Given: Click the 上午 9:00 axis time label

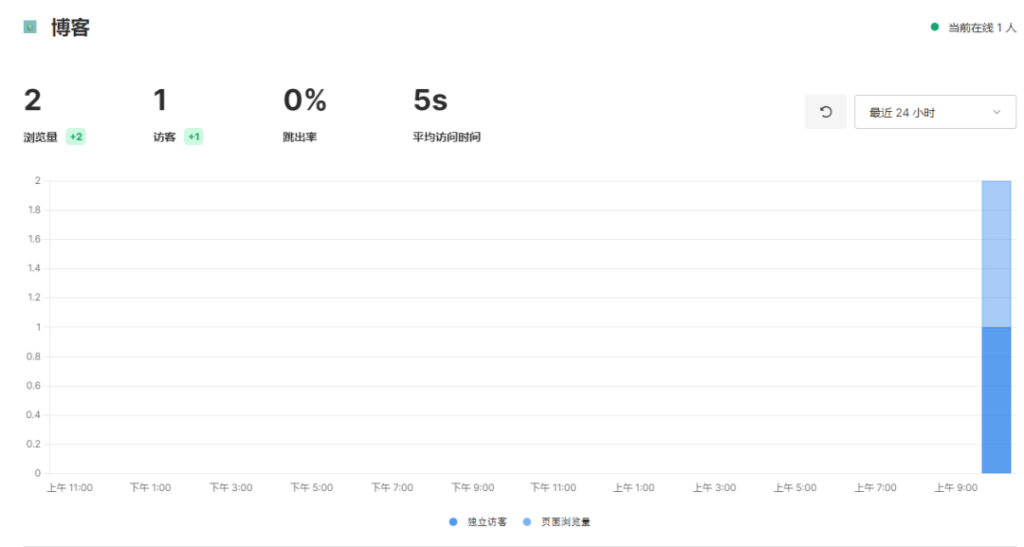Looking at the screenshot, I should (956, 488).
